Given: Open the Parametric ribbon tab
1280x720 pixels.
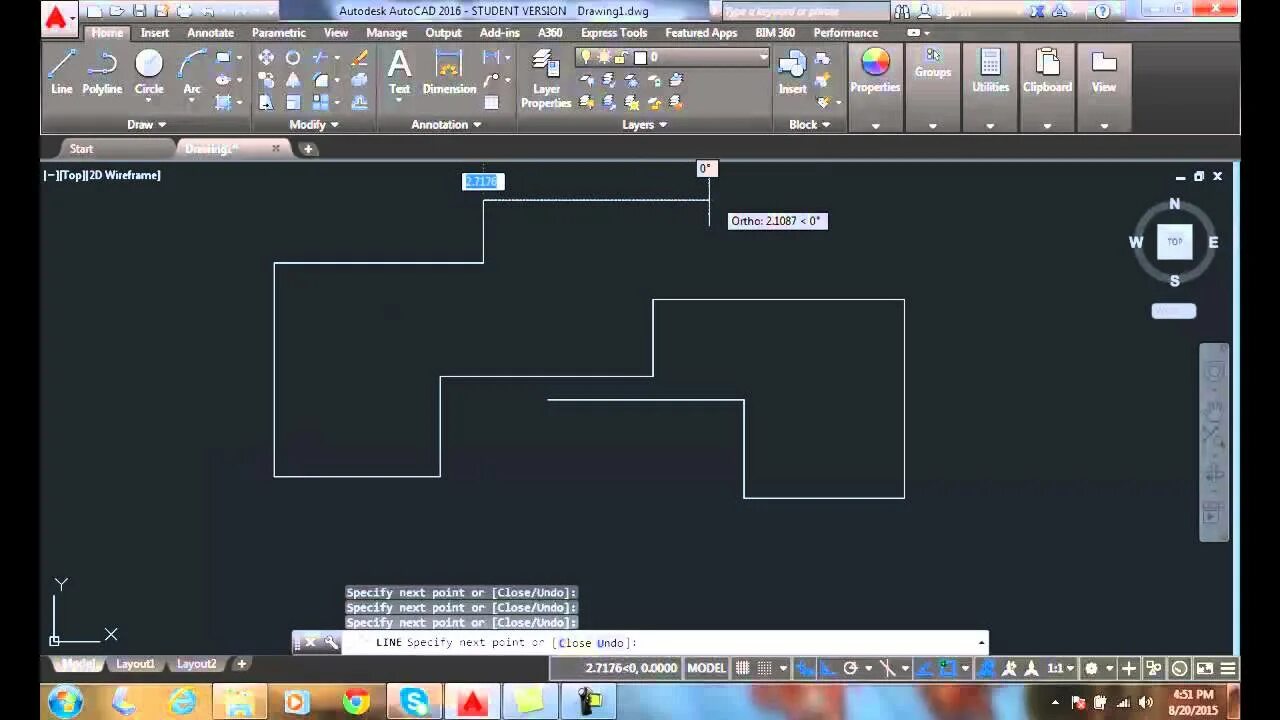Looking at the screenshot, I should point(279,33).
